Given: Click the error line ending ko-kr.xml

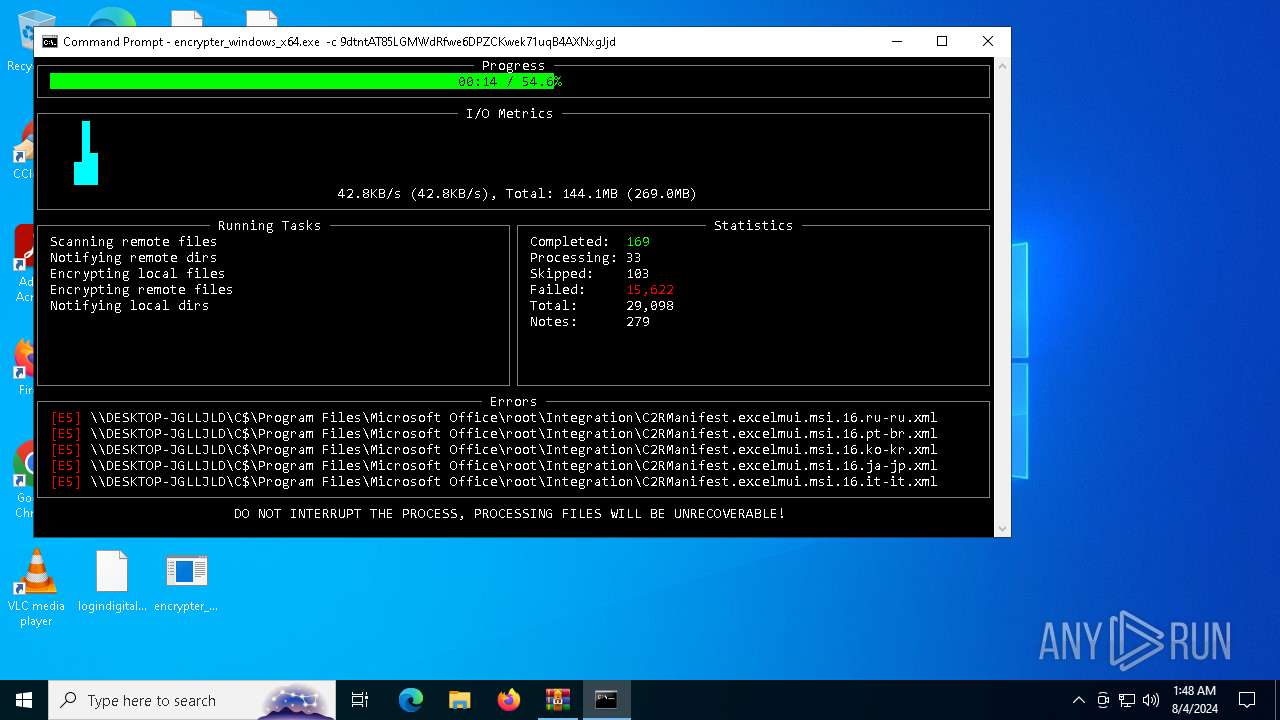Looking at the screenshot, I should pos(494,449).
